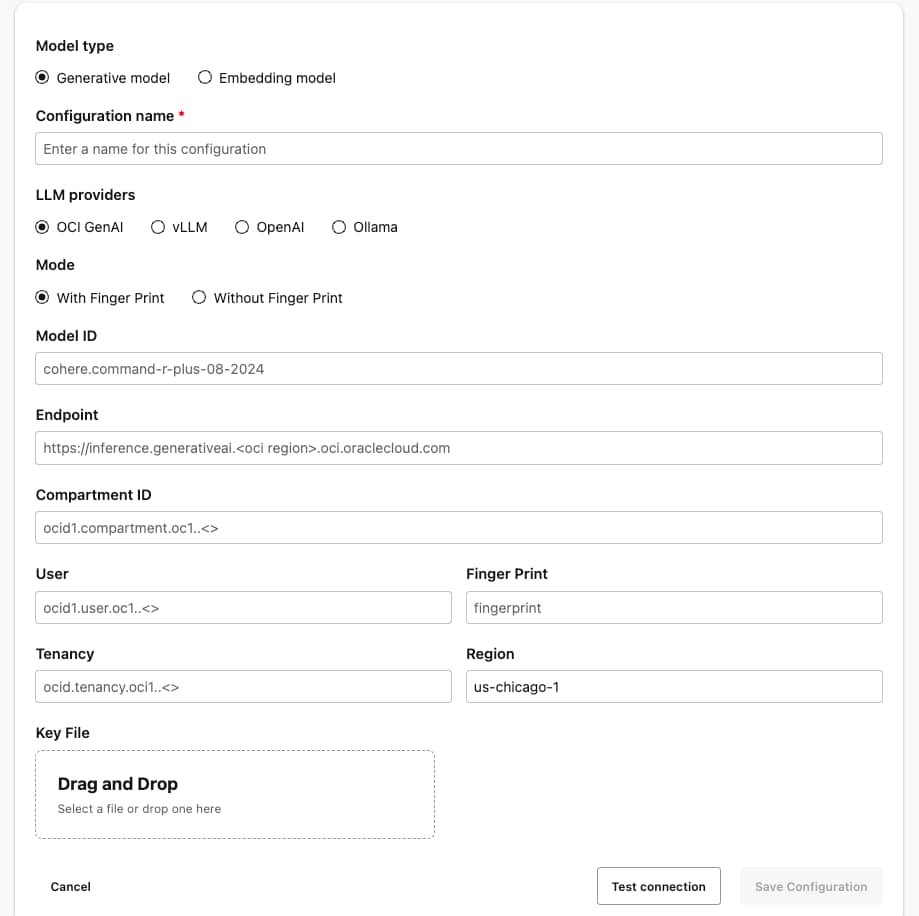
Task: Choose the Embedding model option
Action: [205, 77]
